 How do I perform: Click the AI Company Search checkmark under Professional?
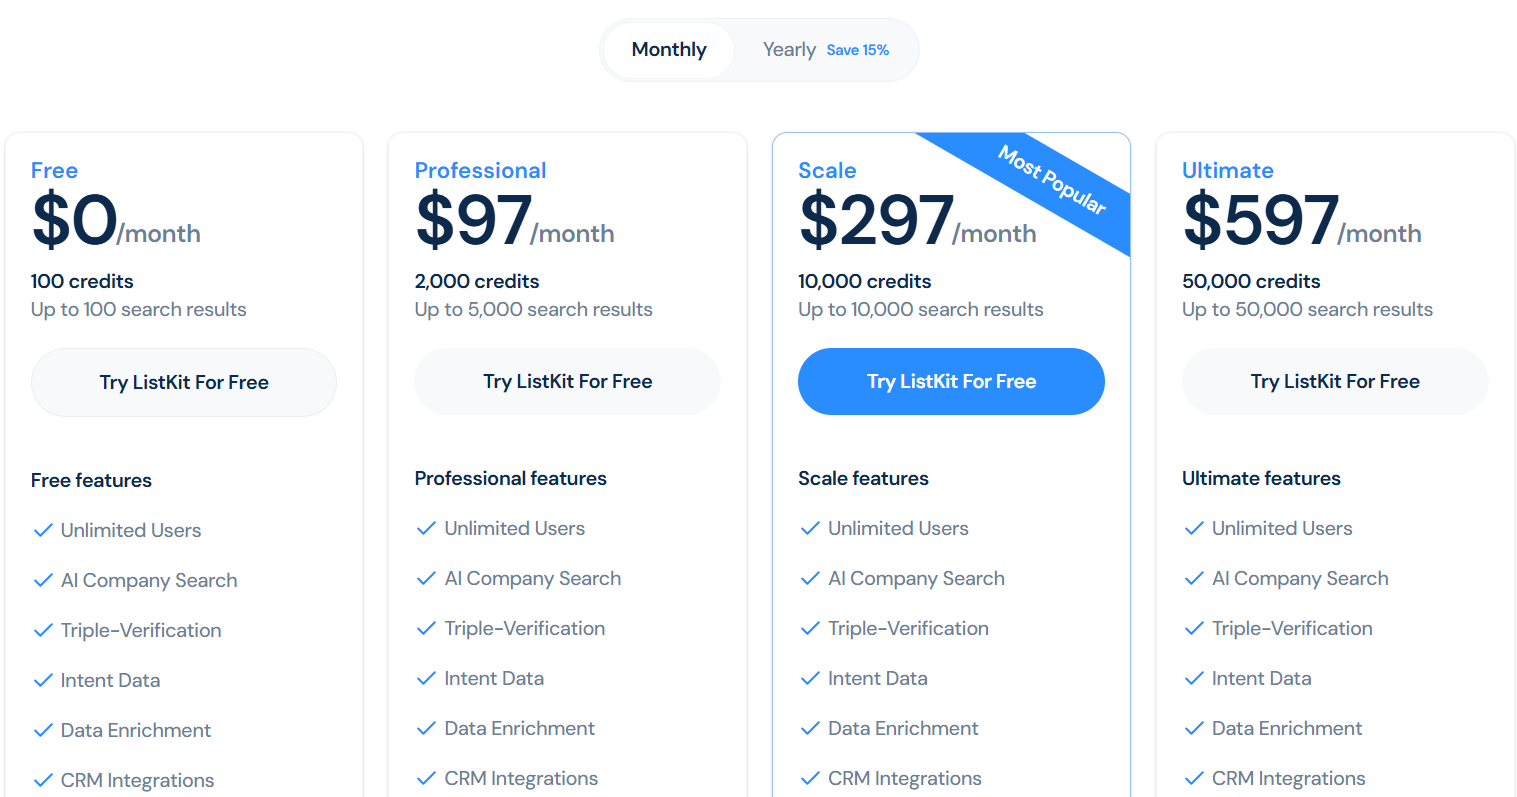click(427, 578)
